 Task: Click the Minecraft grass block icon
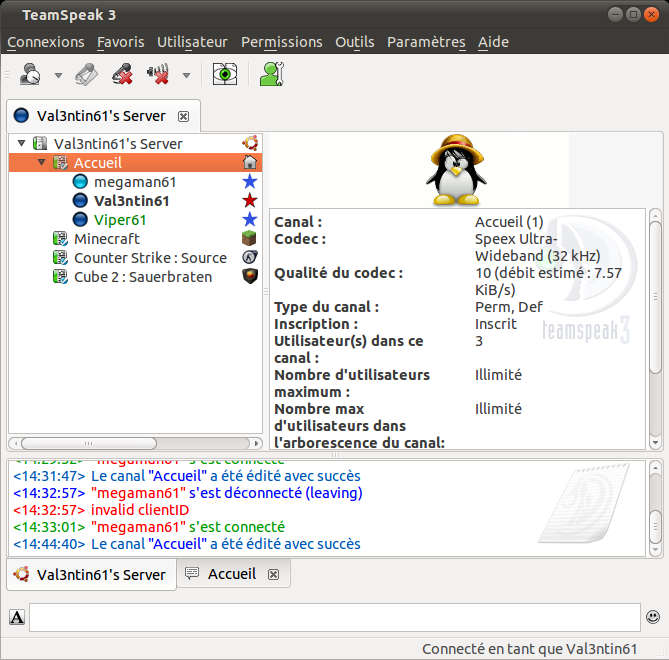coord(250,238)
